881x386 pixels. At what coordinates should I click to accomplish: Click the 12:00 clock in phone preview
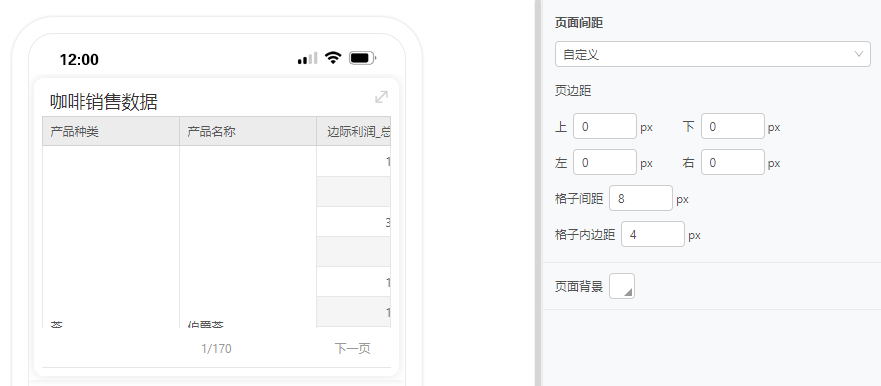(x=79, y=60)
